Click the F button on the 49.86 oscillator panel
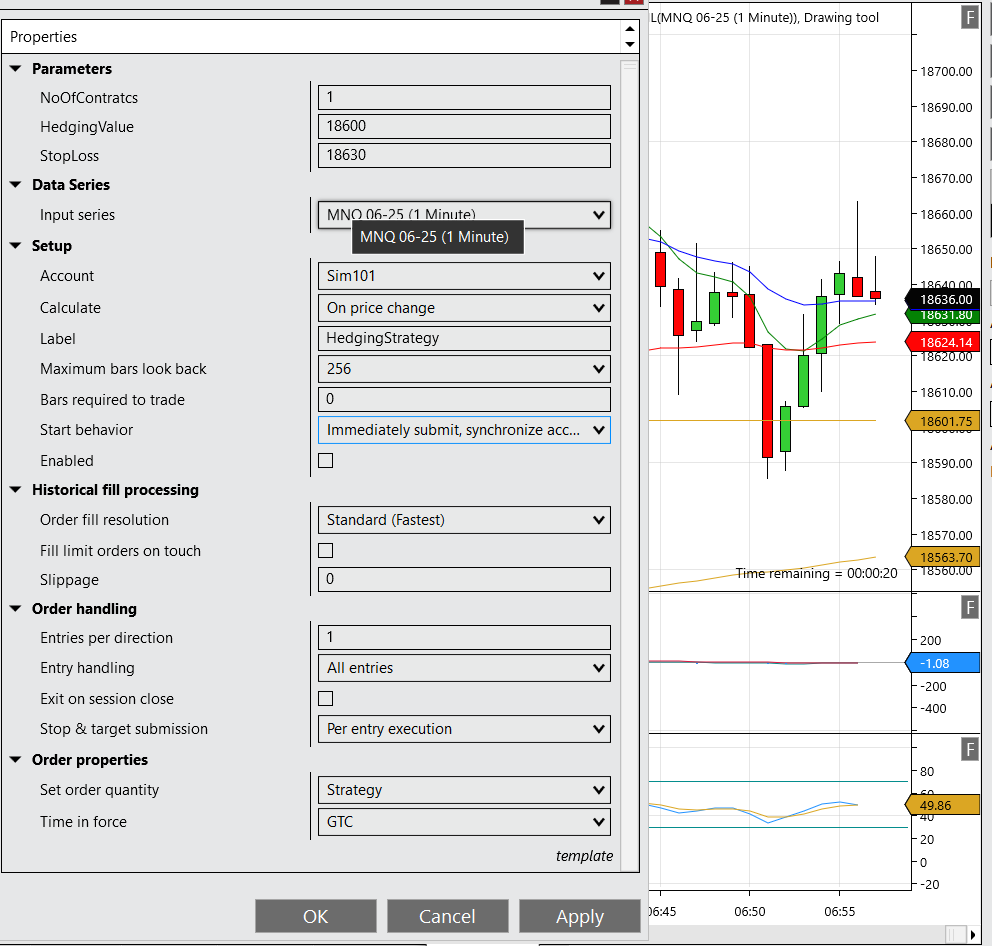Image resolution: width=992 pixels, height=946 pixels. coord(969,750)
